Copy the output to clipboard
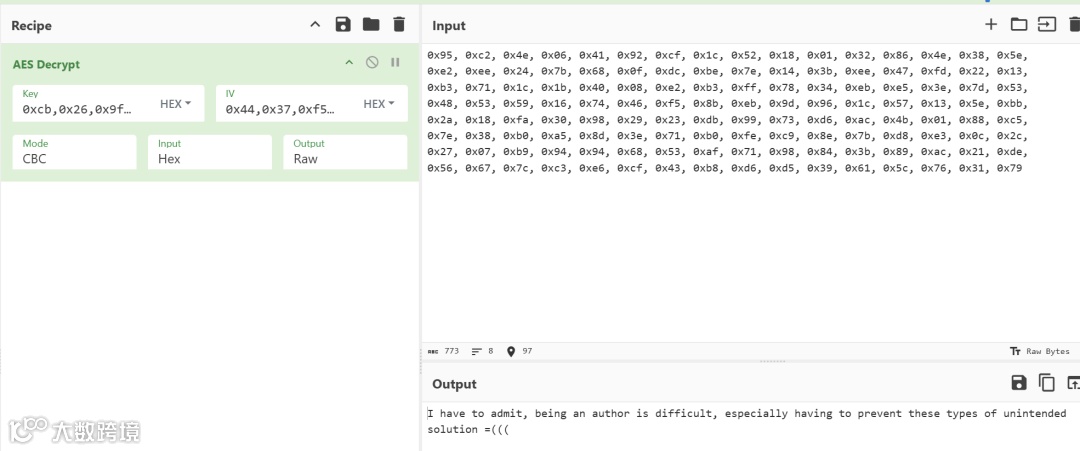1080x451 pixels. point(1047,383)
